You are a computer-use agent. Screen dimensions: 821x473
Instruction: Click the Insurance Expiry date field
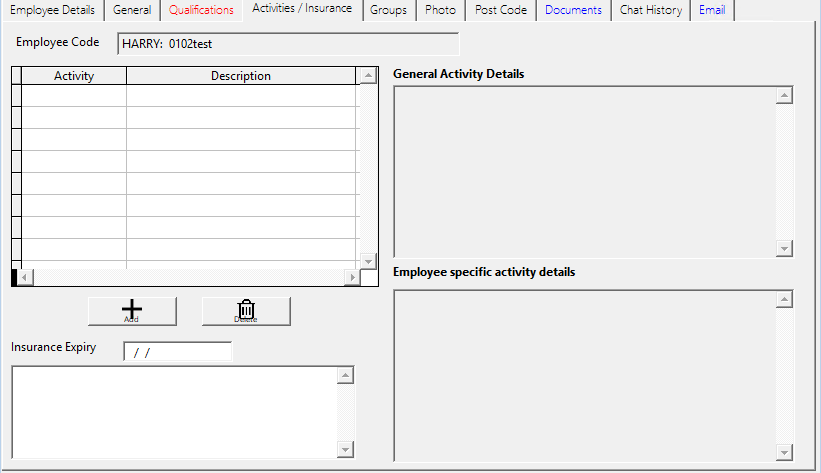coord(177,352)
